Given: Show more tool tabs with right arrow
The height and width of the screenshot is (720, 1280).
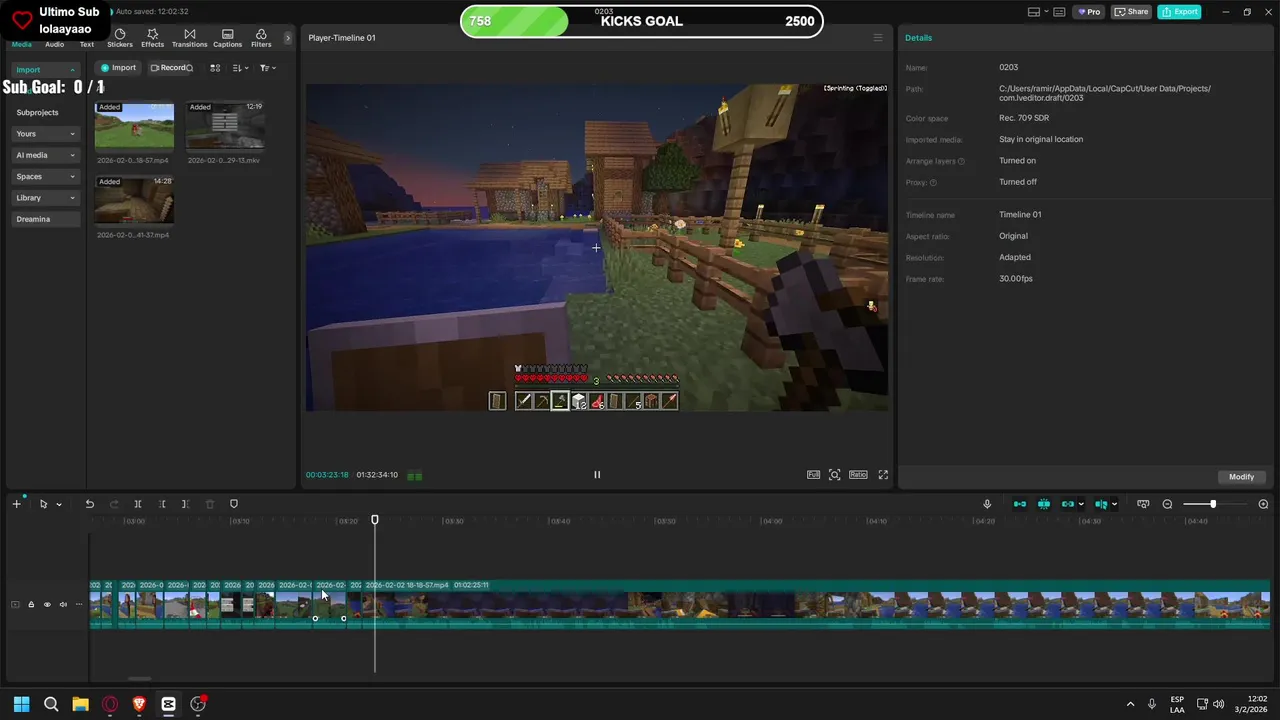Looking at the screenshot, I should (288, 38).
